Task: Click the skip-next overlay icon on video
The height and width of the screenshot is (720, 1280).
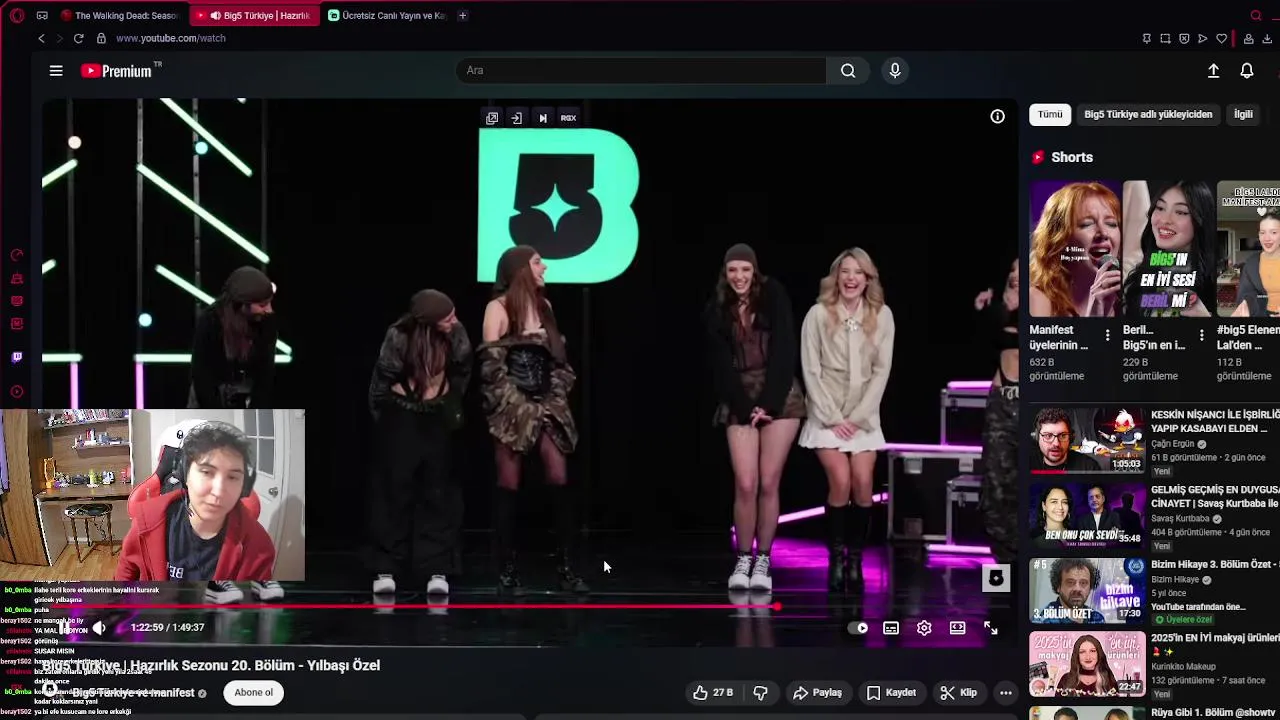Action: click(x=543, y=118)
